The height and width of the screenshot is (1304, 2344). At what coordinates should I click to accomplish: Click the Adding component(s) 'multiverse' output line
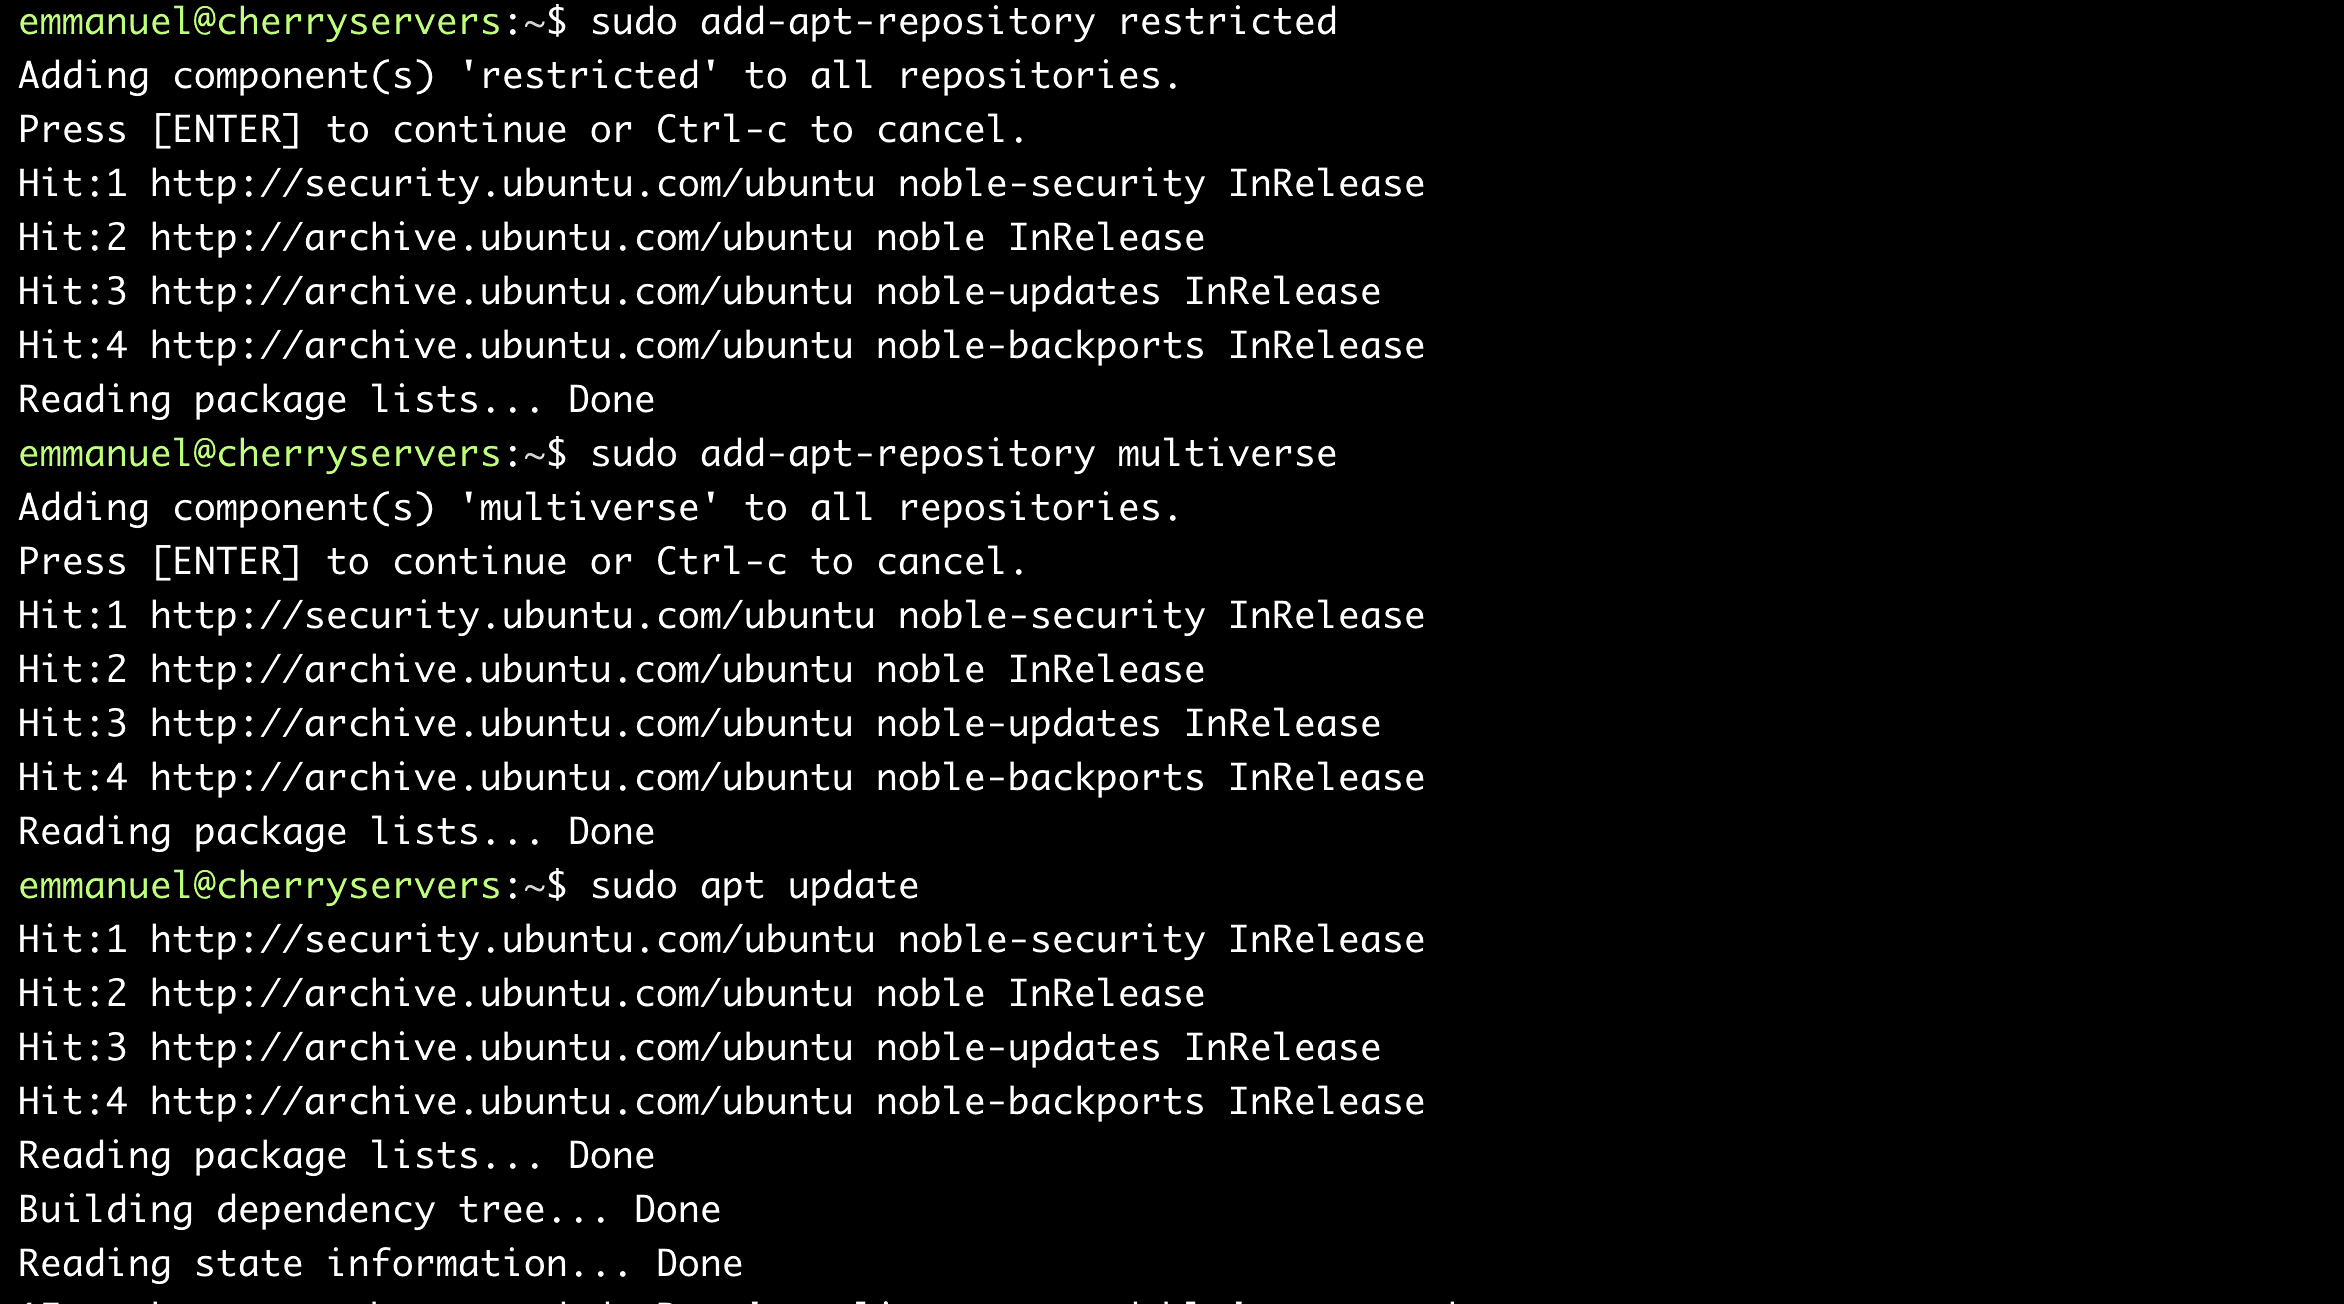[x=598, y=508]
